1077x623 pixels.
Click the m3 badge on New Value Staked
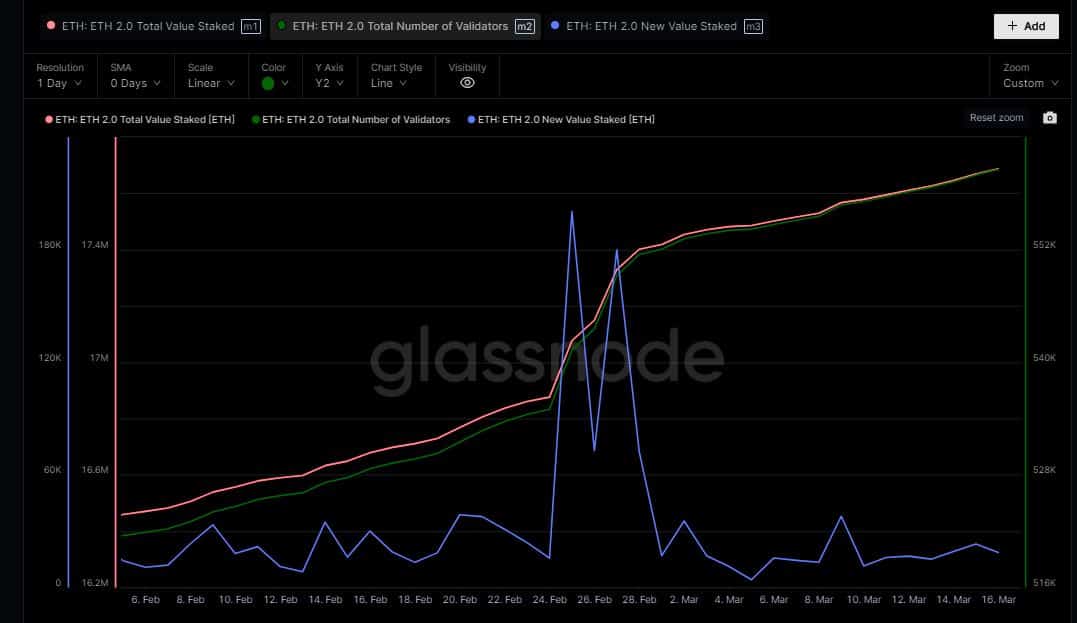pos(753,27)
